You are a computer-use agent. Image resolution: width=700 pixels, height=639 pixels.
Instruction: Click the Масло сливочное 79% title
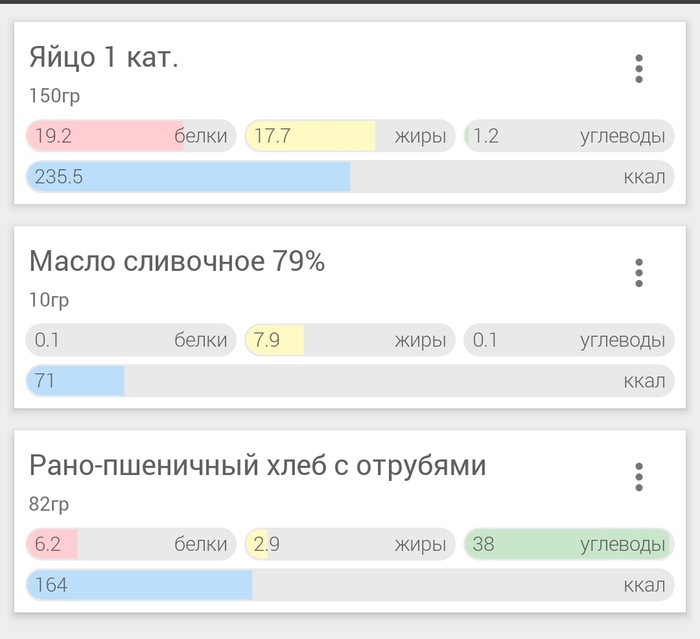177,262
